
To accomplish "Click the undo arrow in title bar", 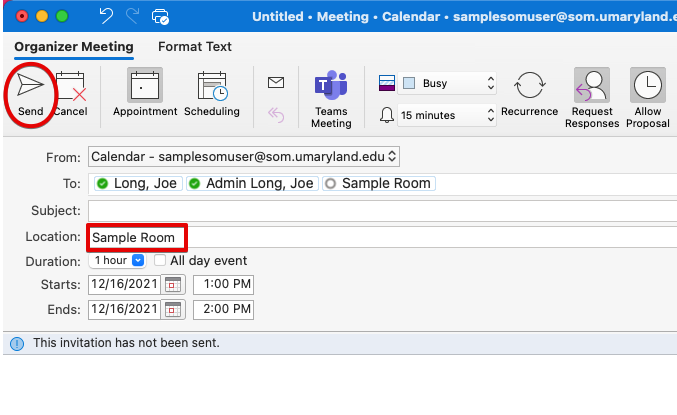I will coord(107,17).
